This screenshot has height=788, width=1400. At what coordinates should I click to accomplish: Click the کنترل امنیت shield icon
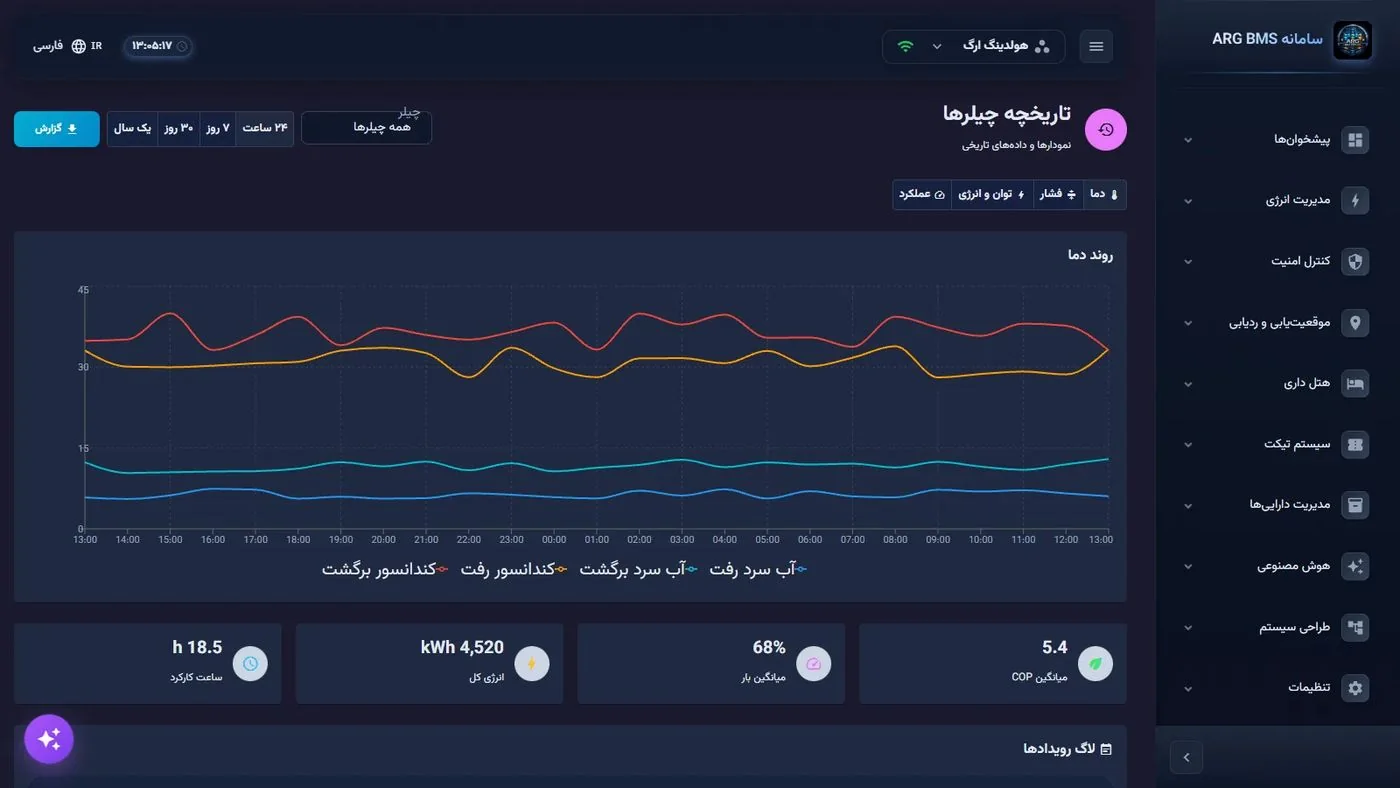click(x=1355, y=262)
